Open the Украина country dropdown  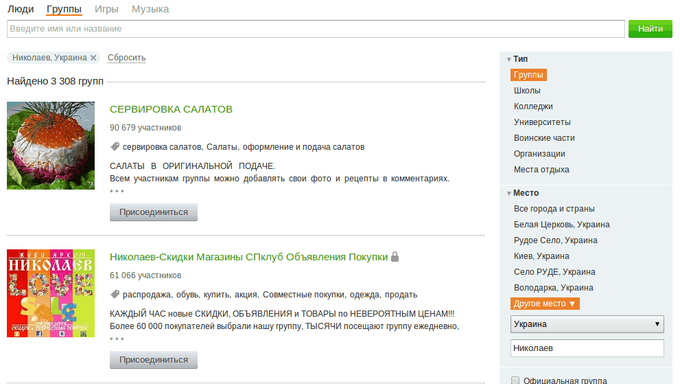click(587, 324)
